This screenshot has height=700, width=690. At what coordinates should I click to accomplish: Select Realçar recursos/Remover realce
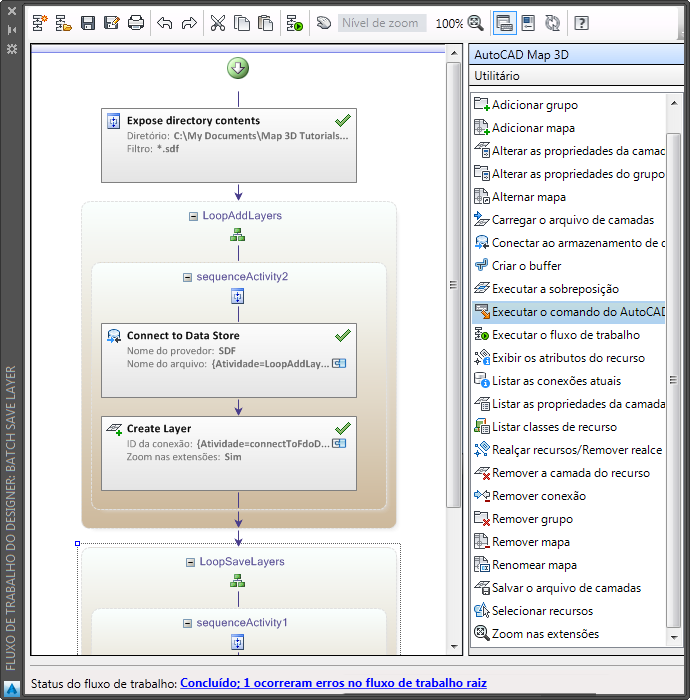tap(569, 450)
